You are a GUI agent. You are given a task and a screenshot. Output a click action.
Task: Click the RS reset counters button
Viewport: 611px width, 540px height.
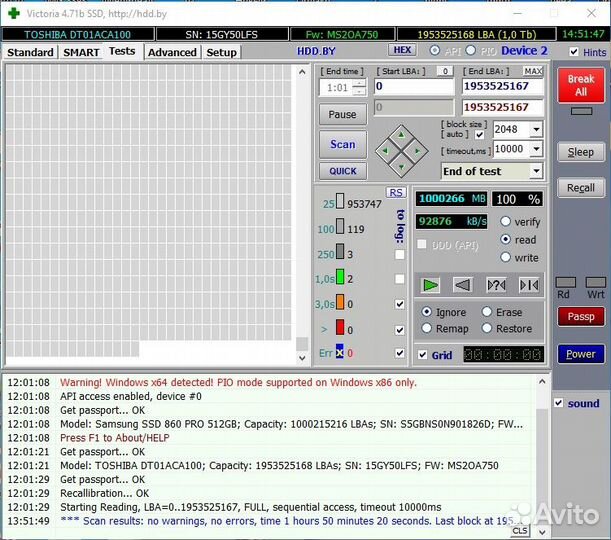396,192
